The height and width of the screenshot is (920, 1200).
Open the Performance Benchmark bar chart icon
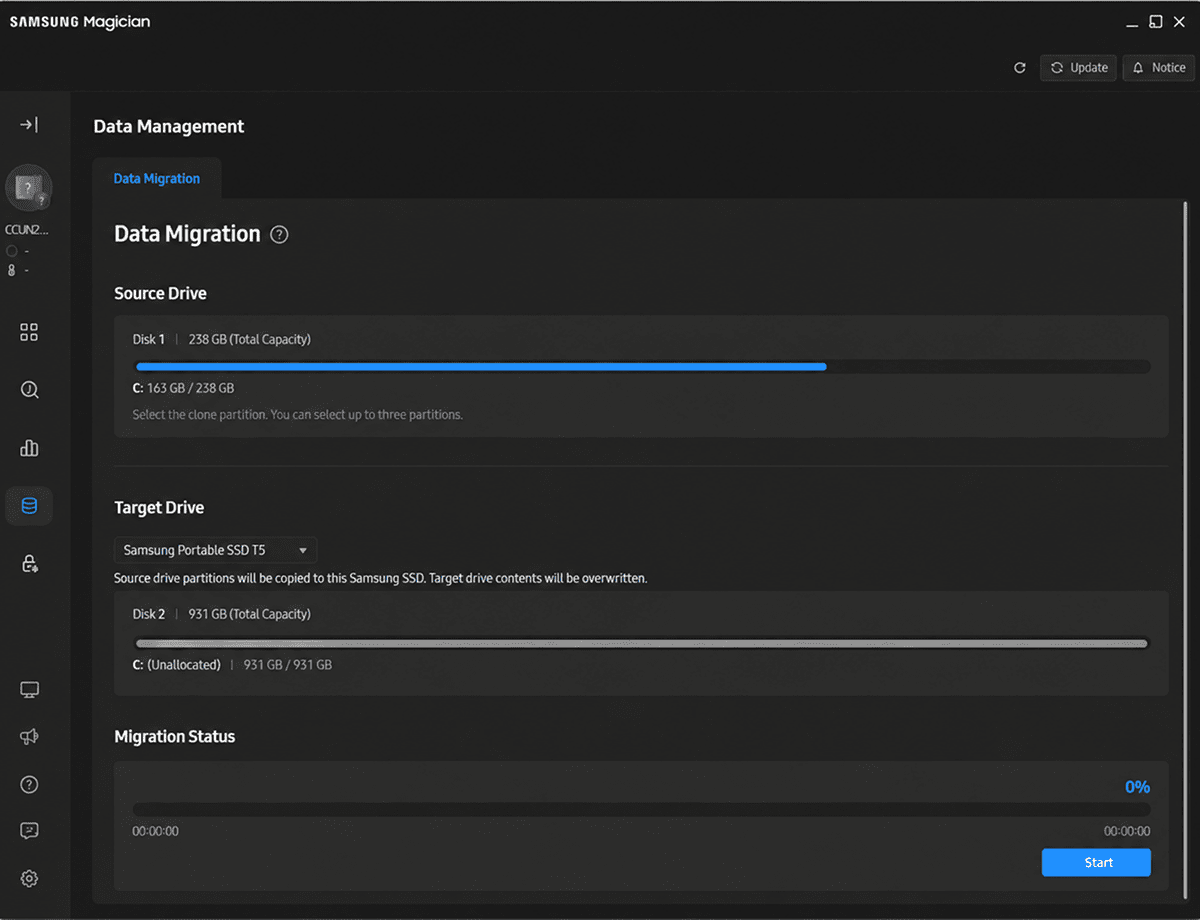point(29,448)
